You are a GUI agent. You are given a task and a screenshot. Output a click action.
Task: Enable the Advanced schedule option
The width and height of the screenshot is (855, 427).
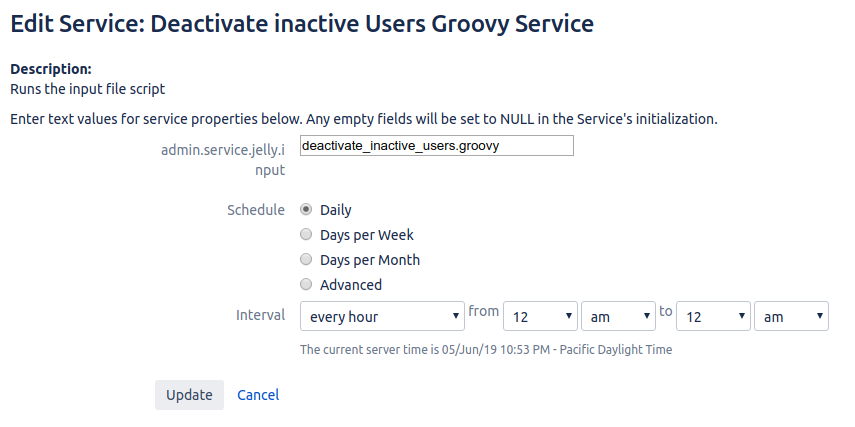pyautogui.click(x=307, y=285)
